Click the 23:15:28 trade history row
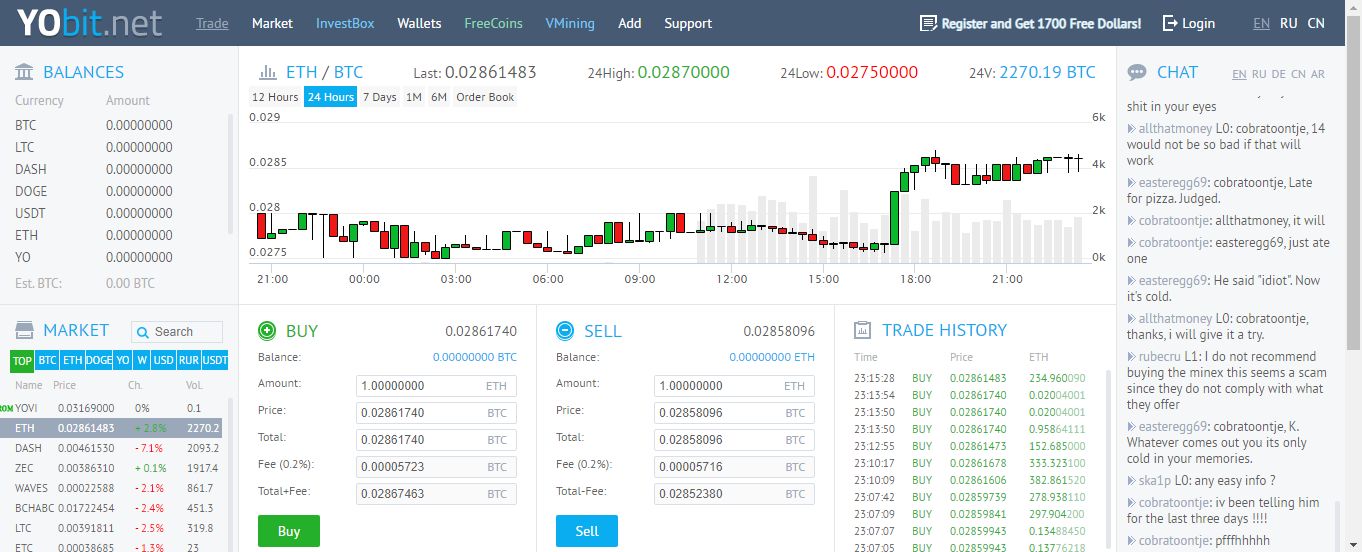The image size is (1362, 552). [968, 378]
